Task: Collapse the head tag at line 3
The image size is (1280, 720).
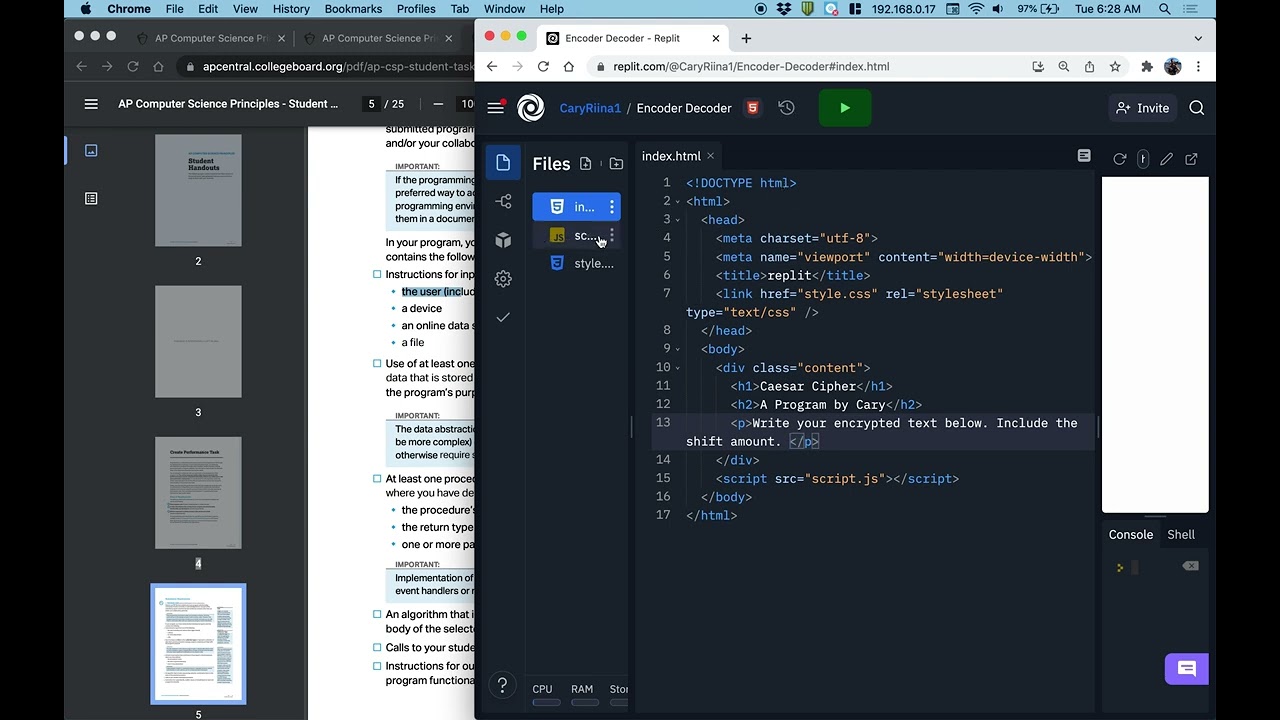Action: [678, 220]
